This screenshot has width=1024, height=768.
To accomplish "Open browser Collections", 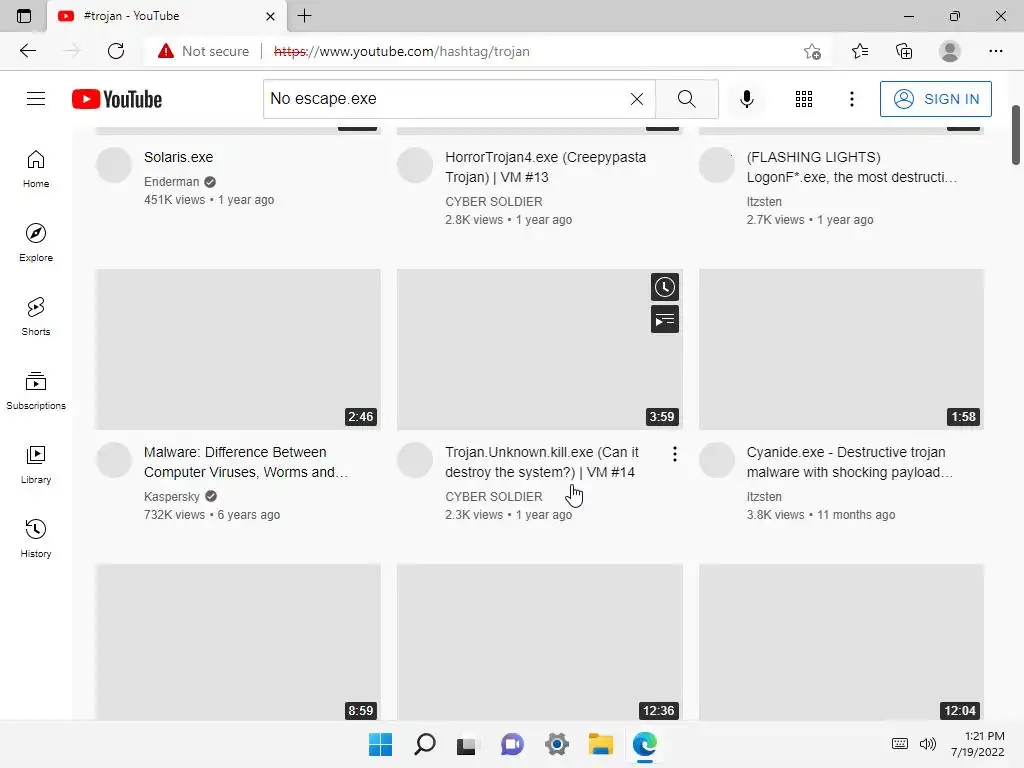I will [x=904, y=51].
